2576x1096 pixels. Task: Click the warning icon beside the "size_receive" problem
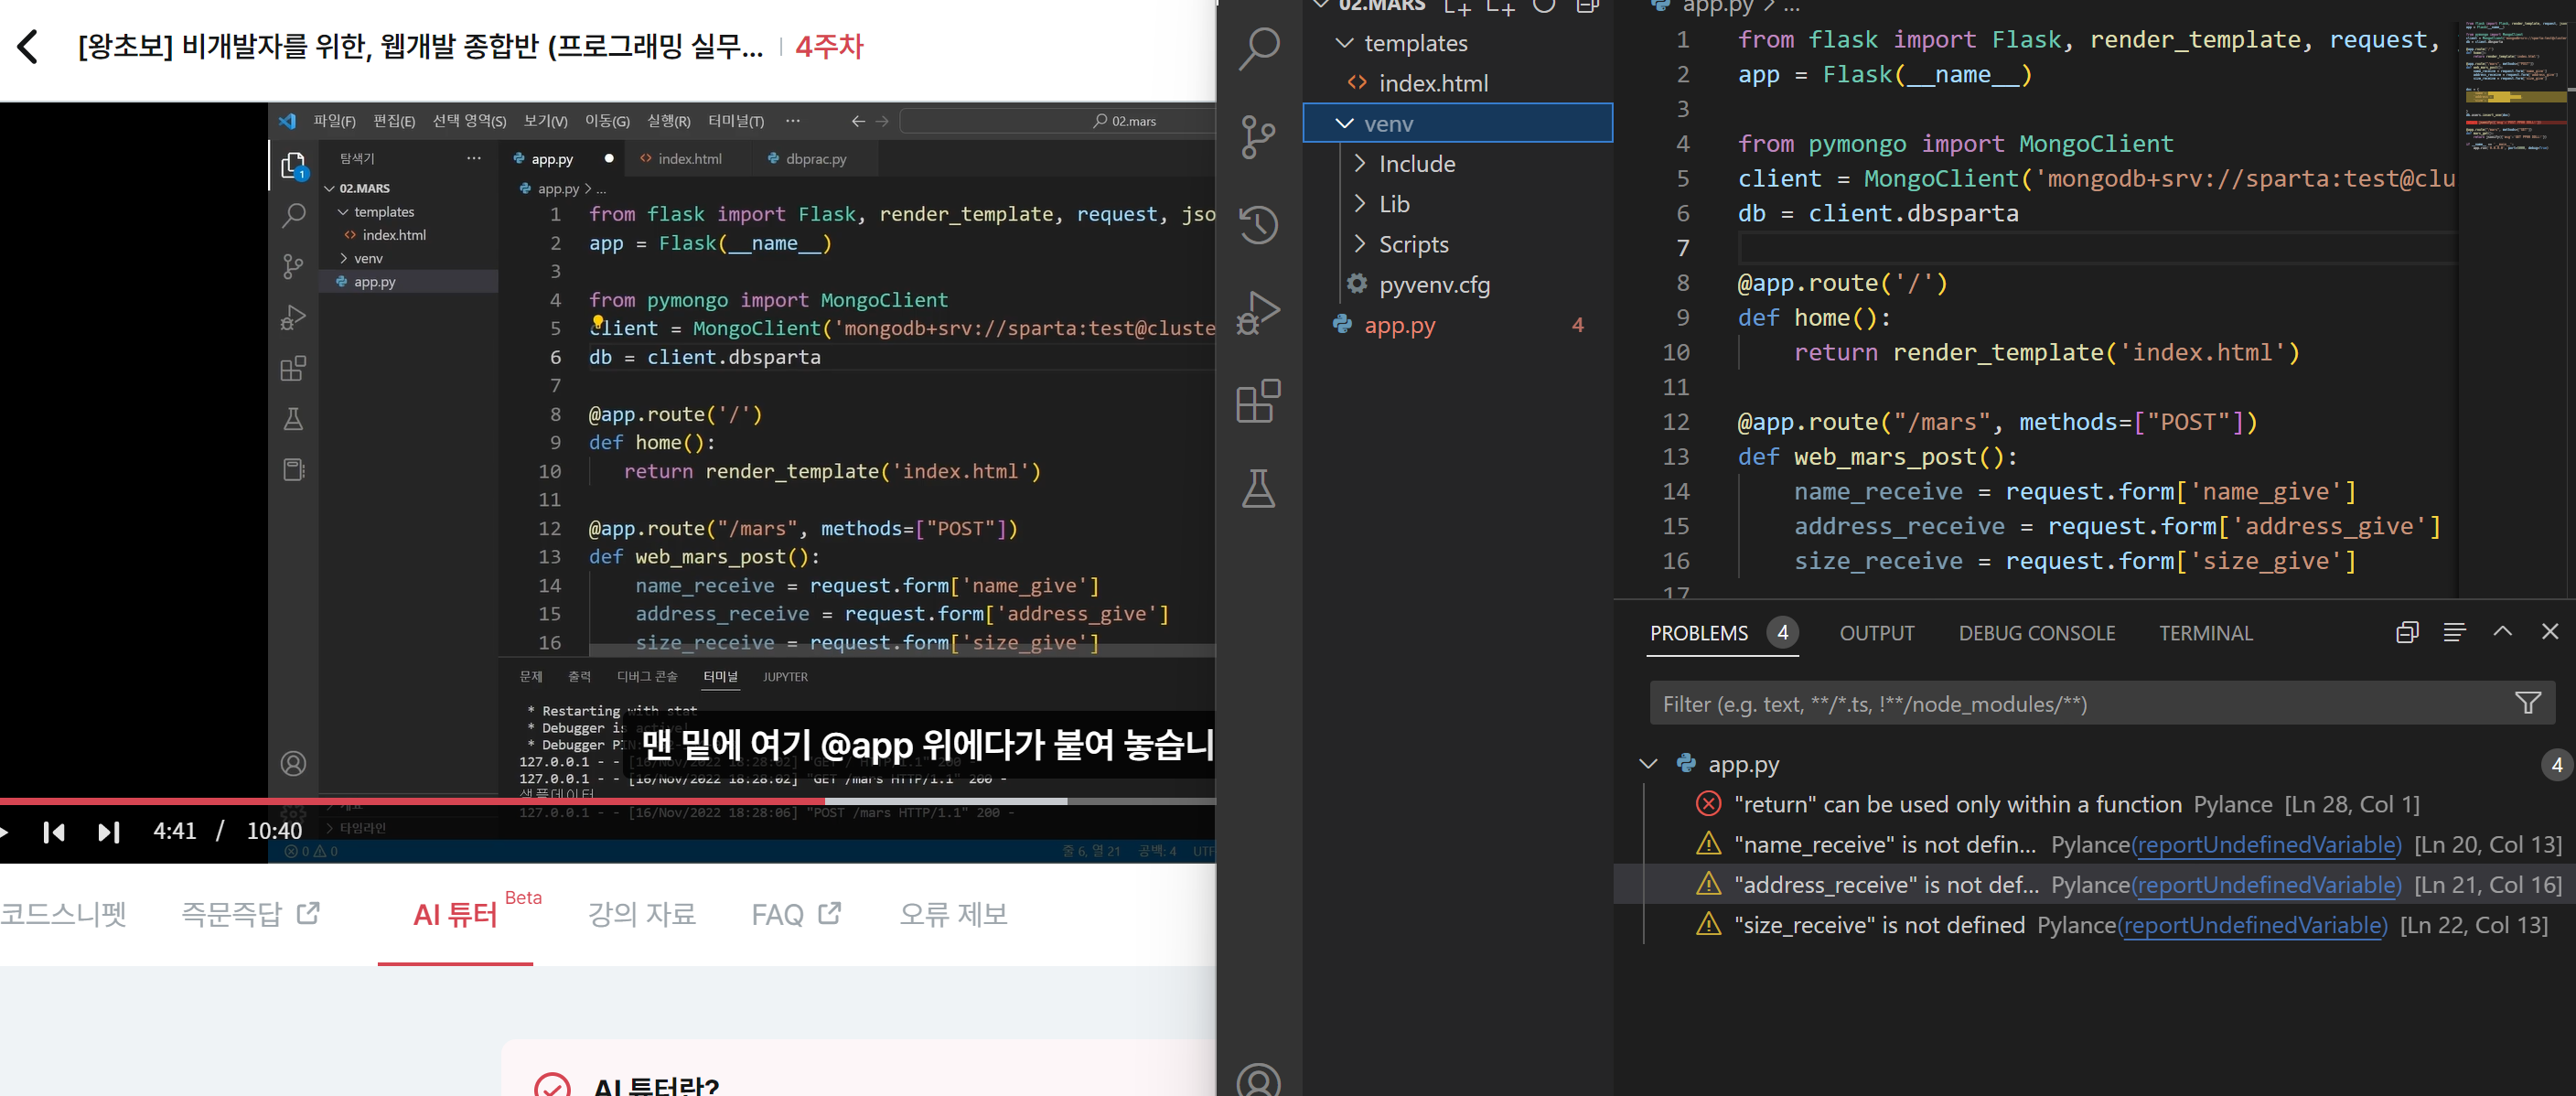(x=1708, y=924)
